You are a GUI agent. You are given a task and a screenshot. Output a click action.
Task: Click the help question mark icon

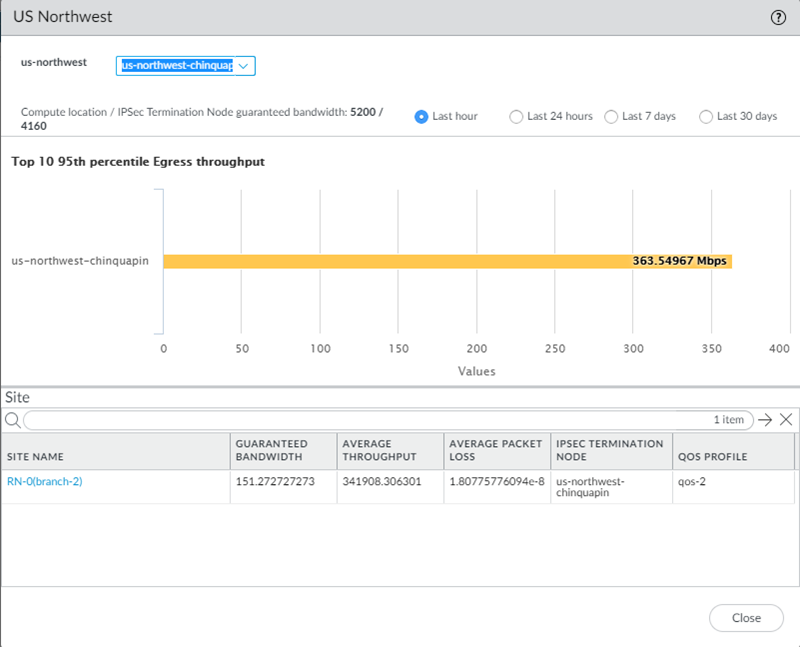[x=777, y=17]
